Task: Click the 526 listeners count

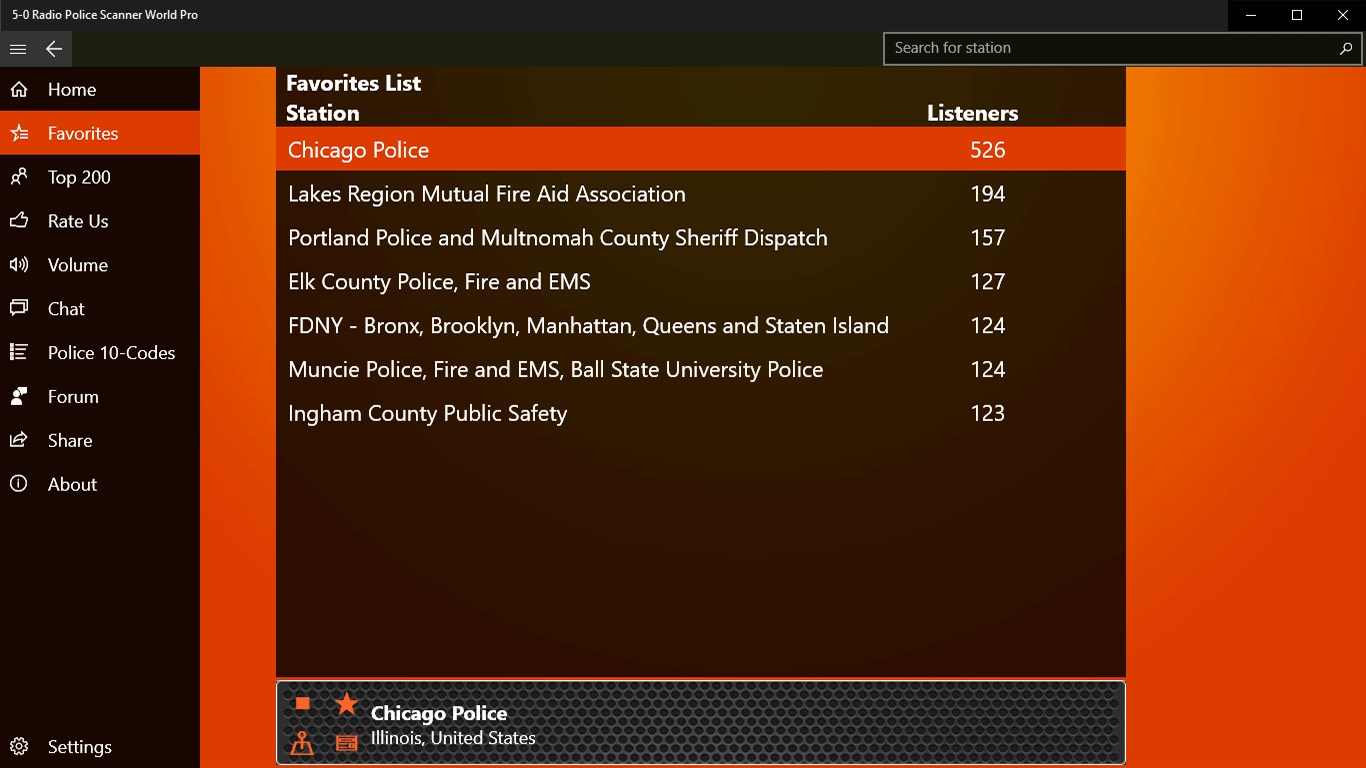Action: (x=988, y=150)
